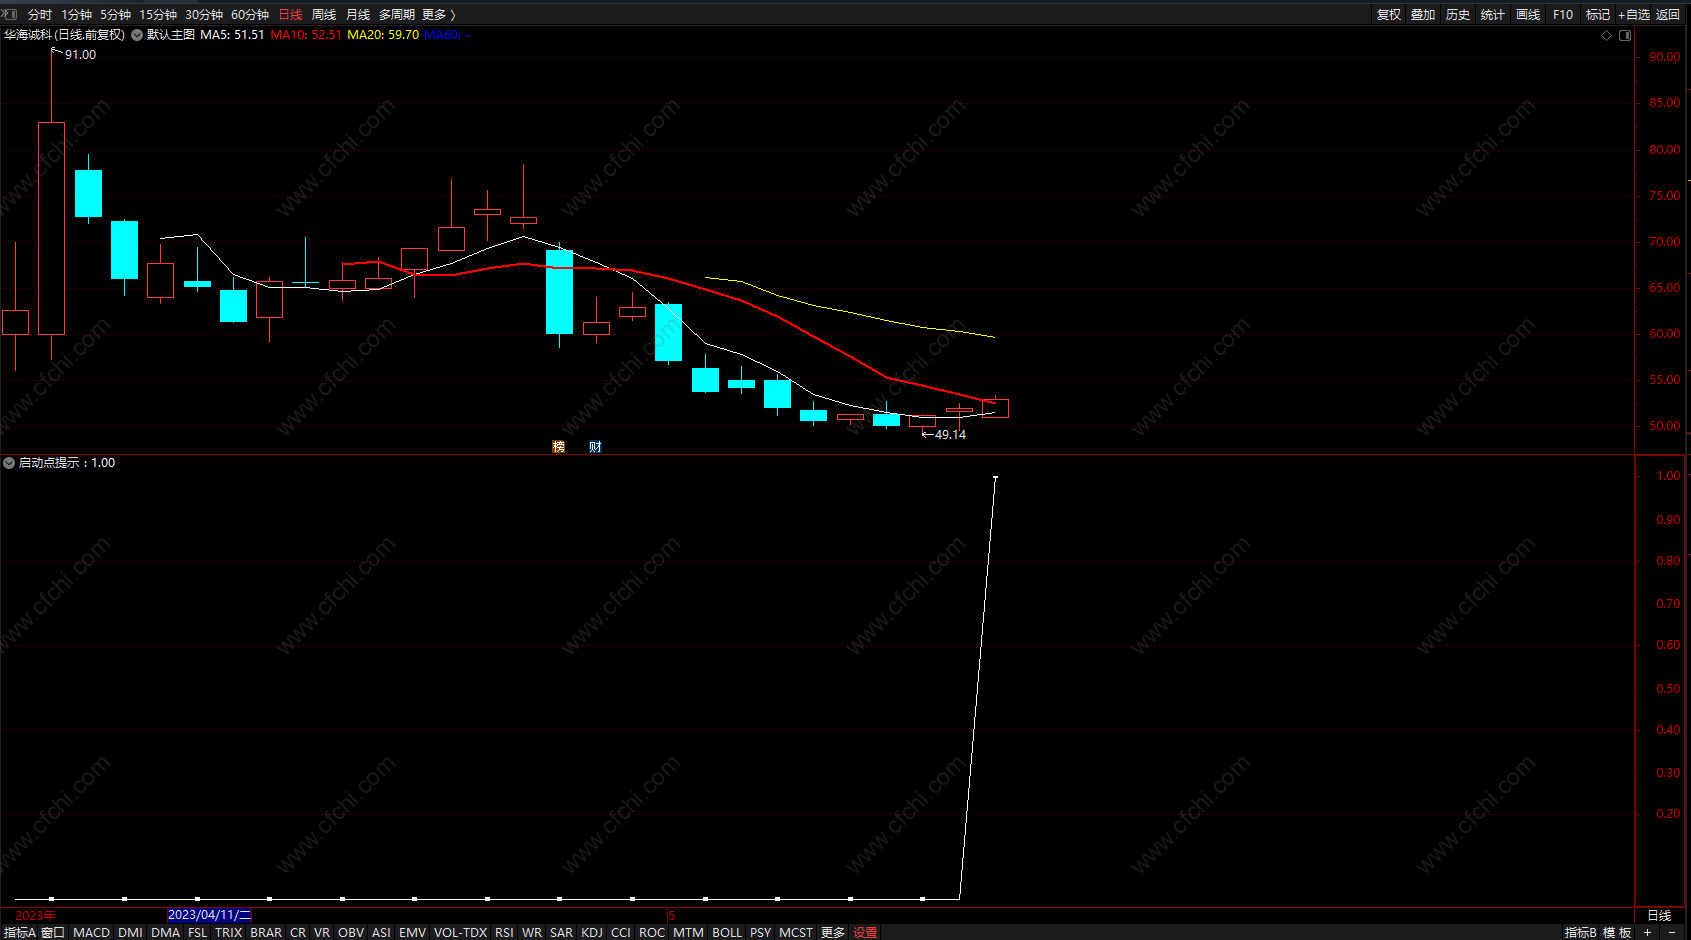Open the main chart indicator dropdown circle
1691x940 pixels.
[137, 35]
